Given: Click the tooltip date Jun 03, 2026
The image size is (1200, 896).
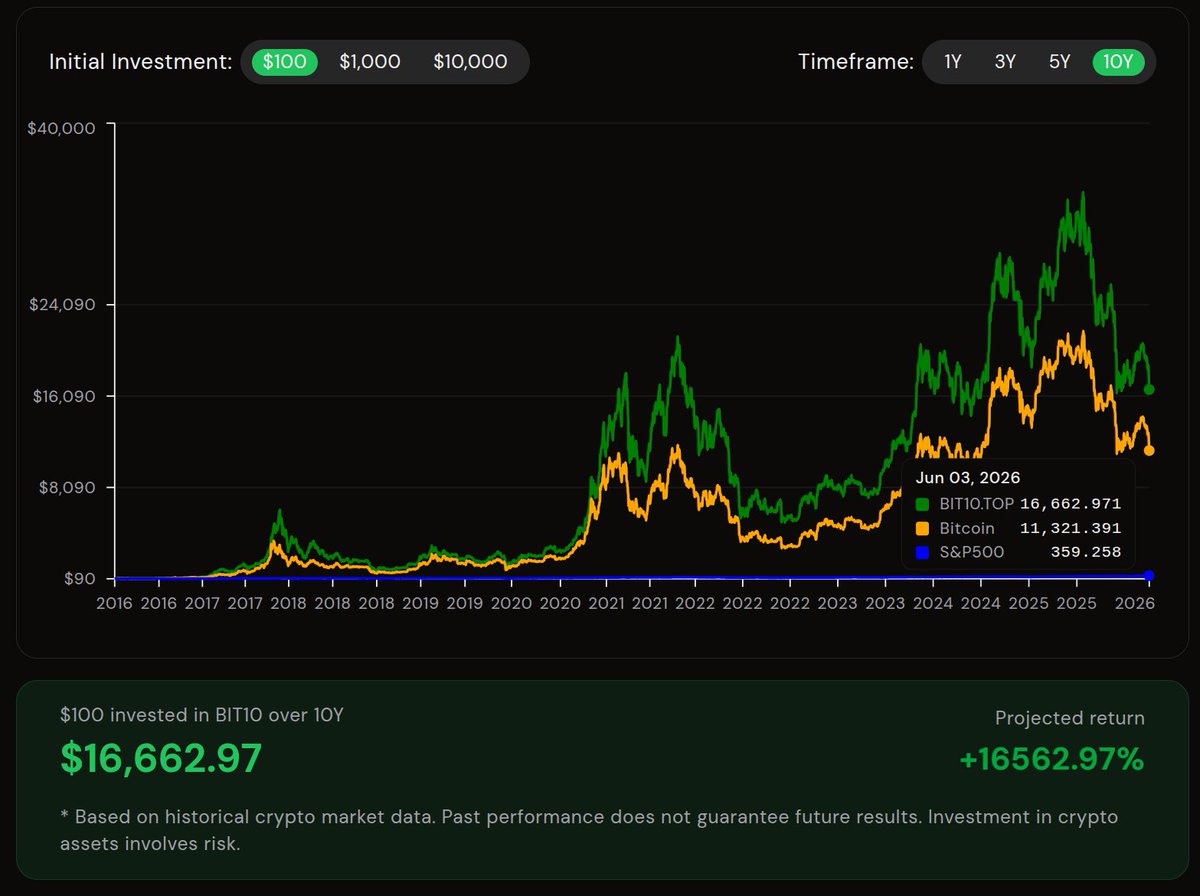Looking at the screenshot, I should coord(968,478).
